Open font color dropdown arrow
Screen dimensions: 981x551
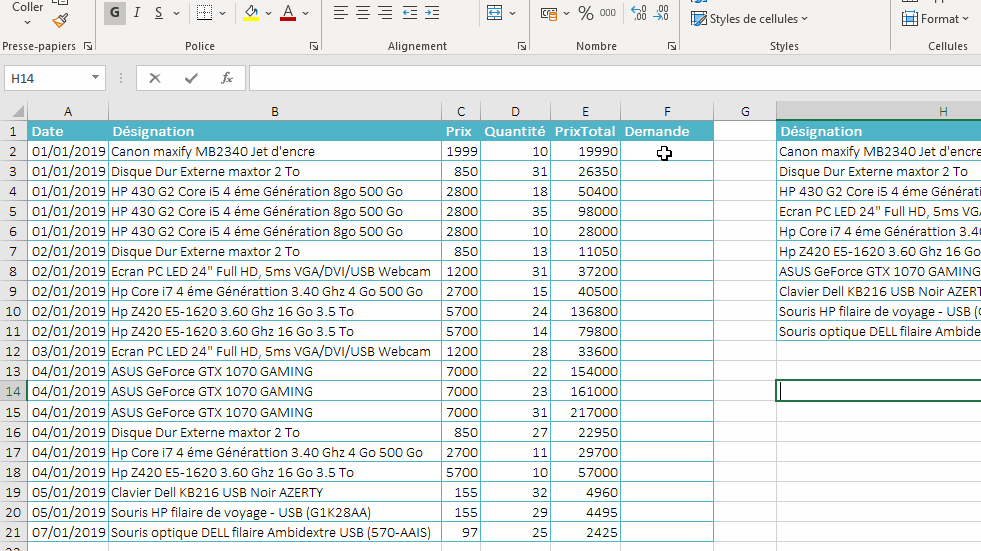point(305,13)
